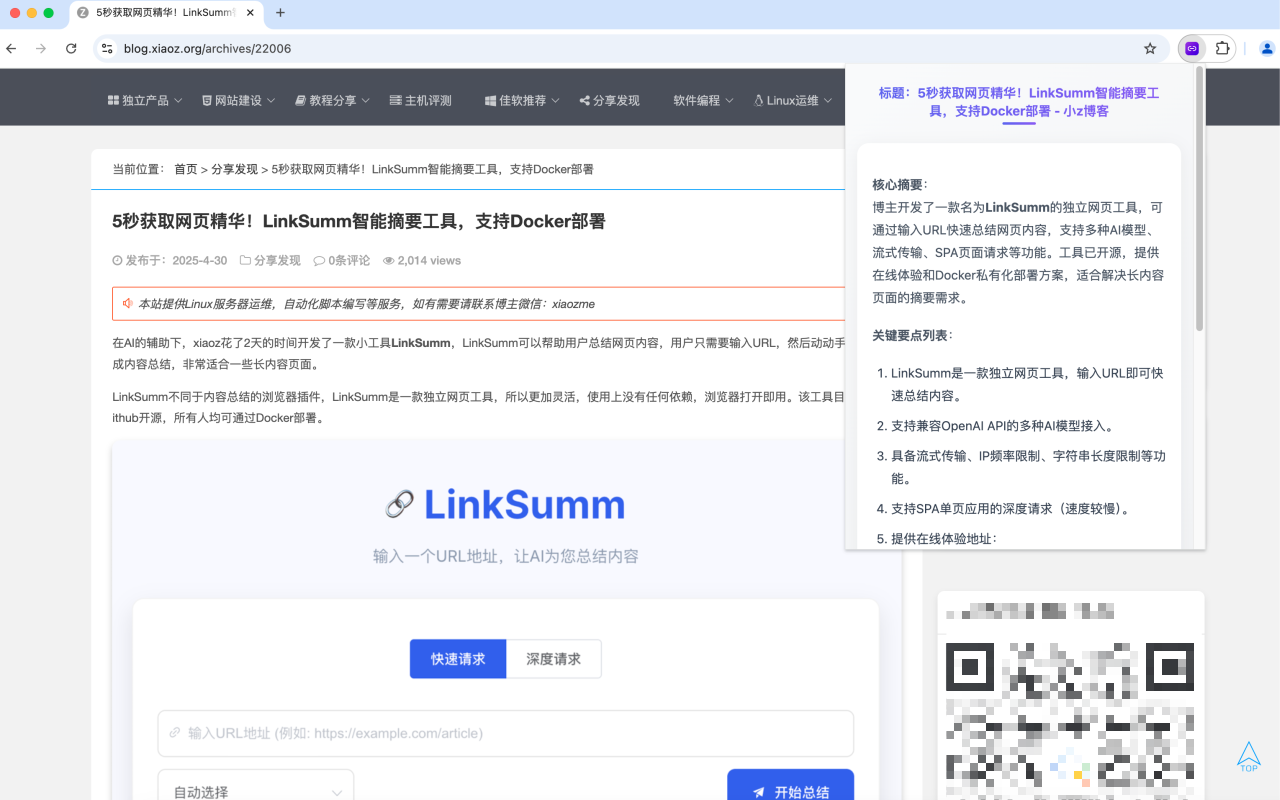This screenshot has height=800, width=1280.
Task: Expand the 教程分享 dropdown chevron
Action: pyautogui.click(x=366, y=101)
